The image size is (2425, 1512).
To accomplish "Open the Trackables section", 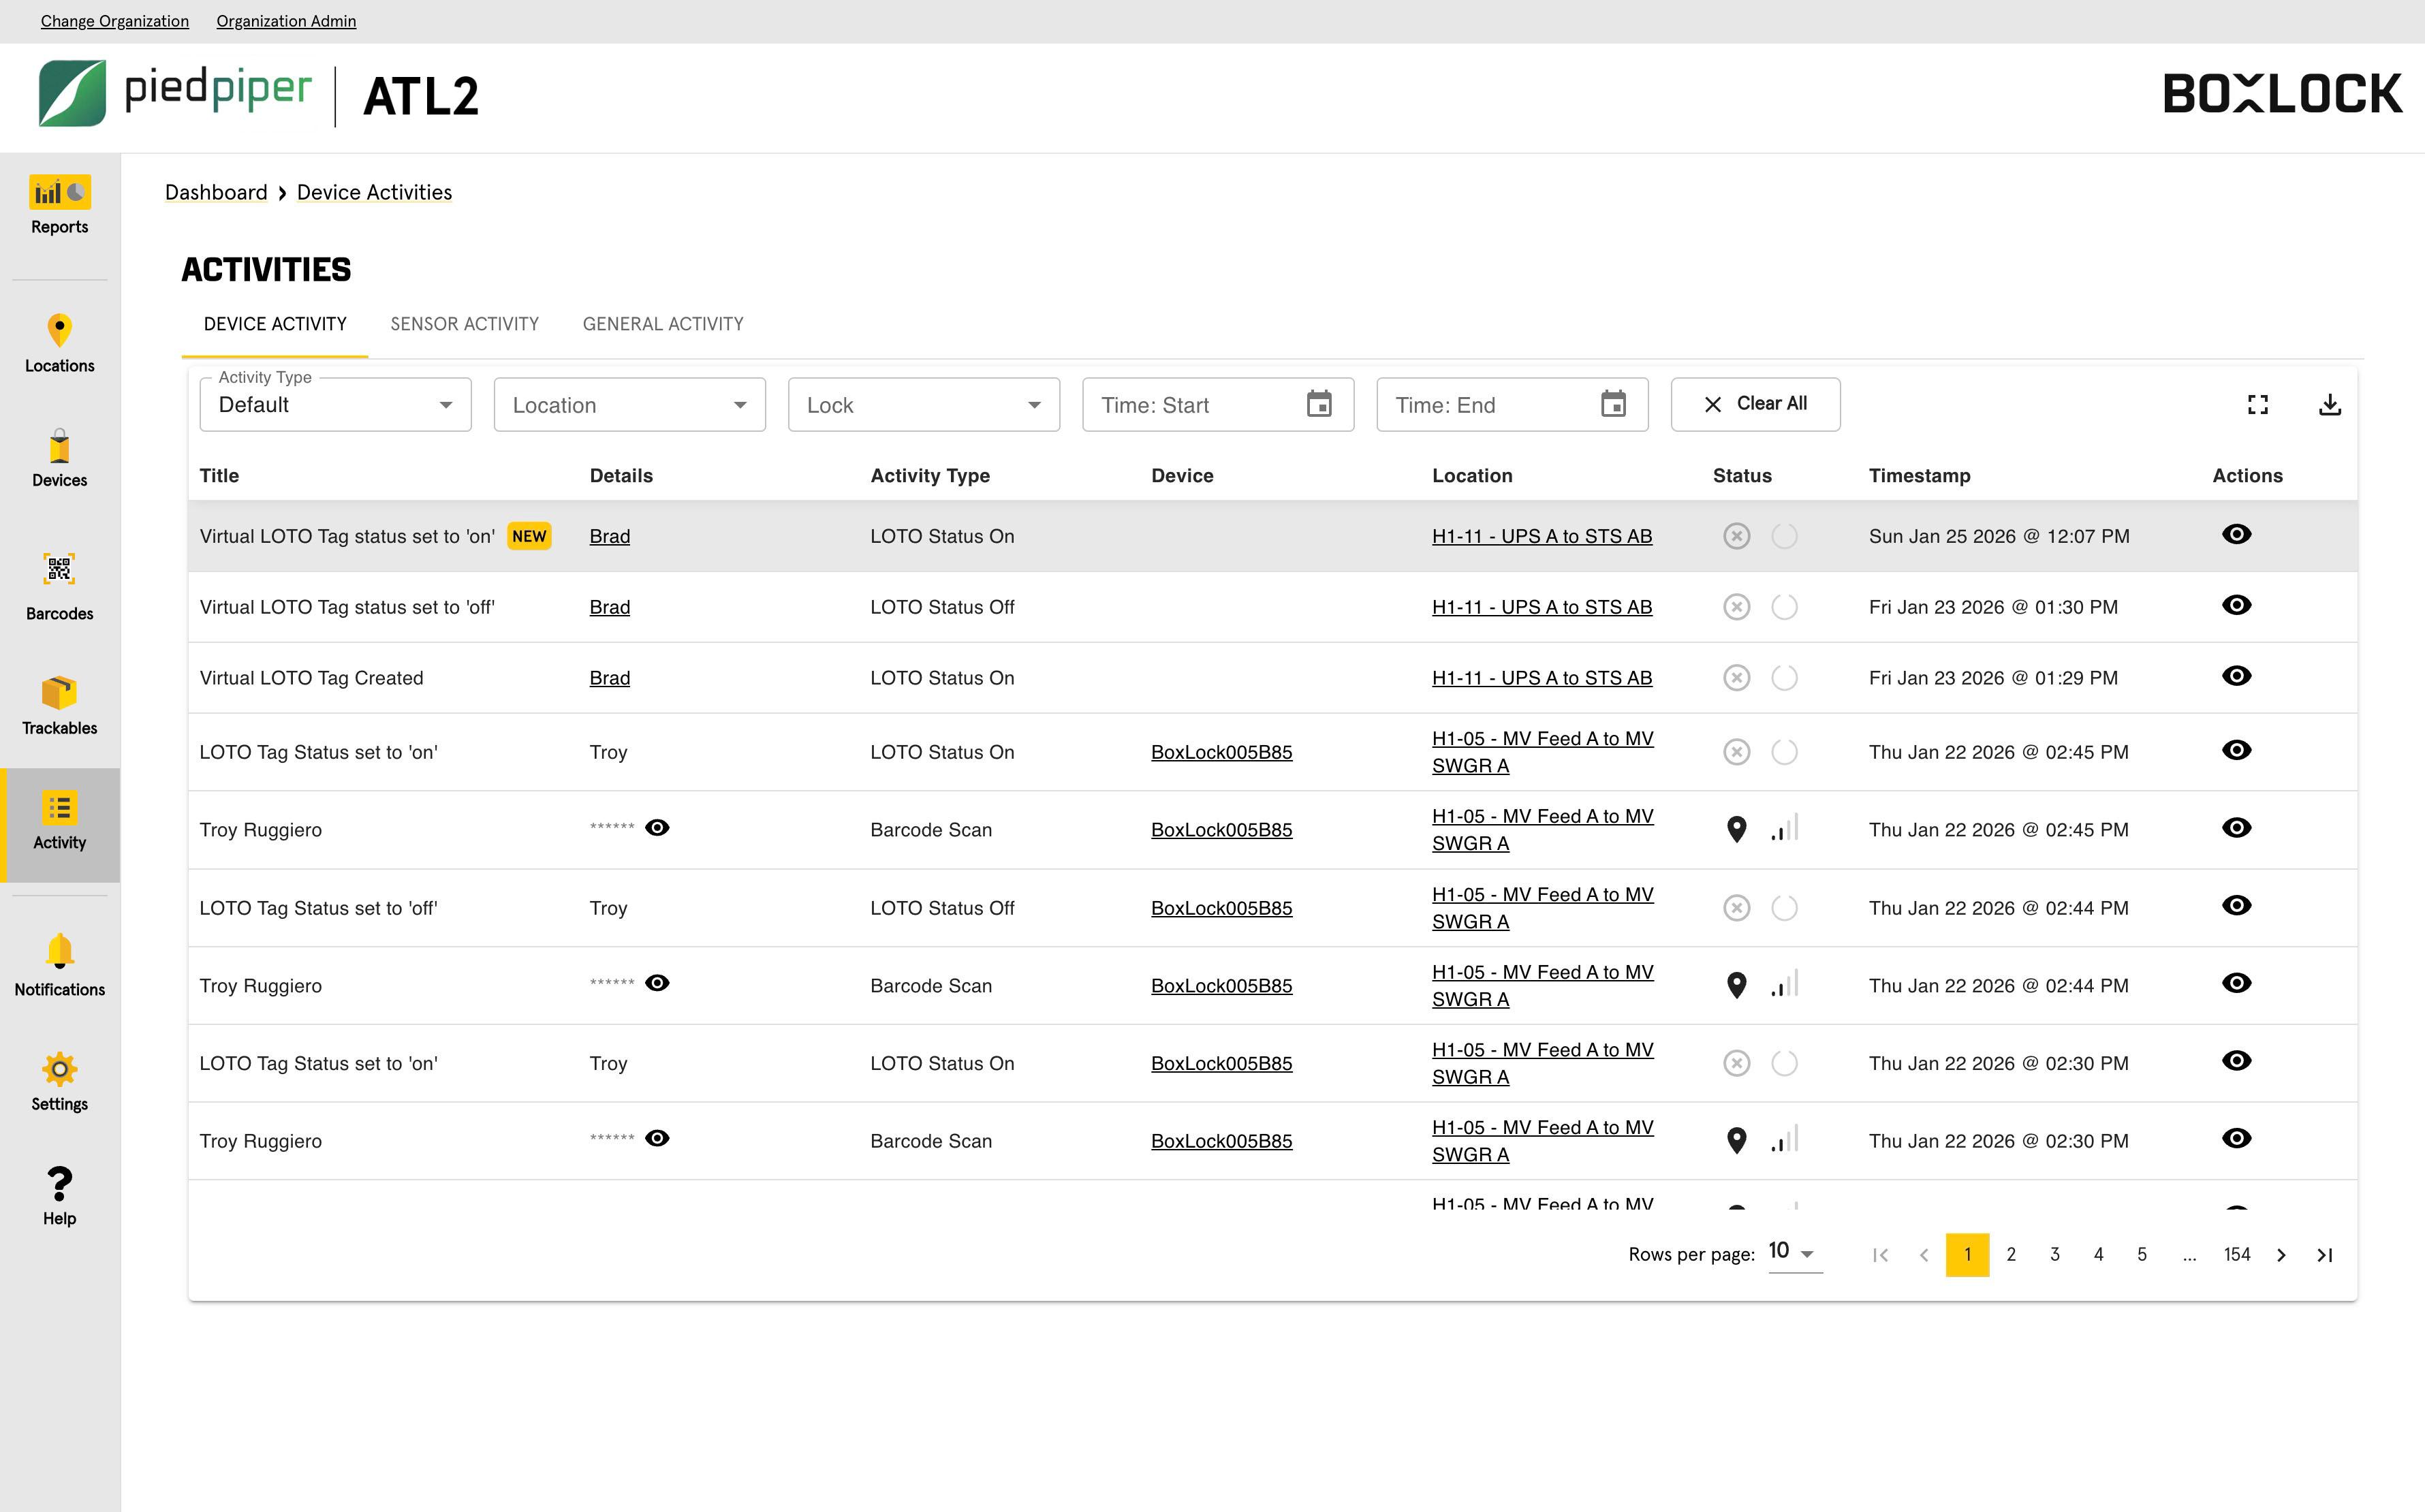I will (x=59, y=700).
